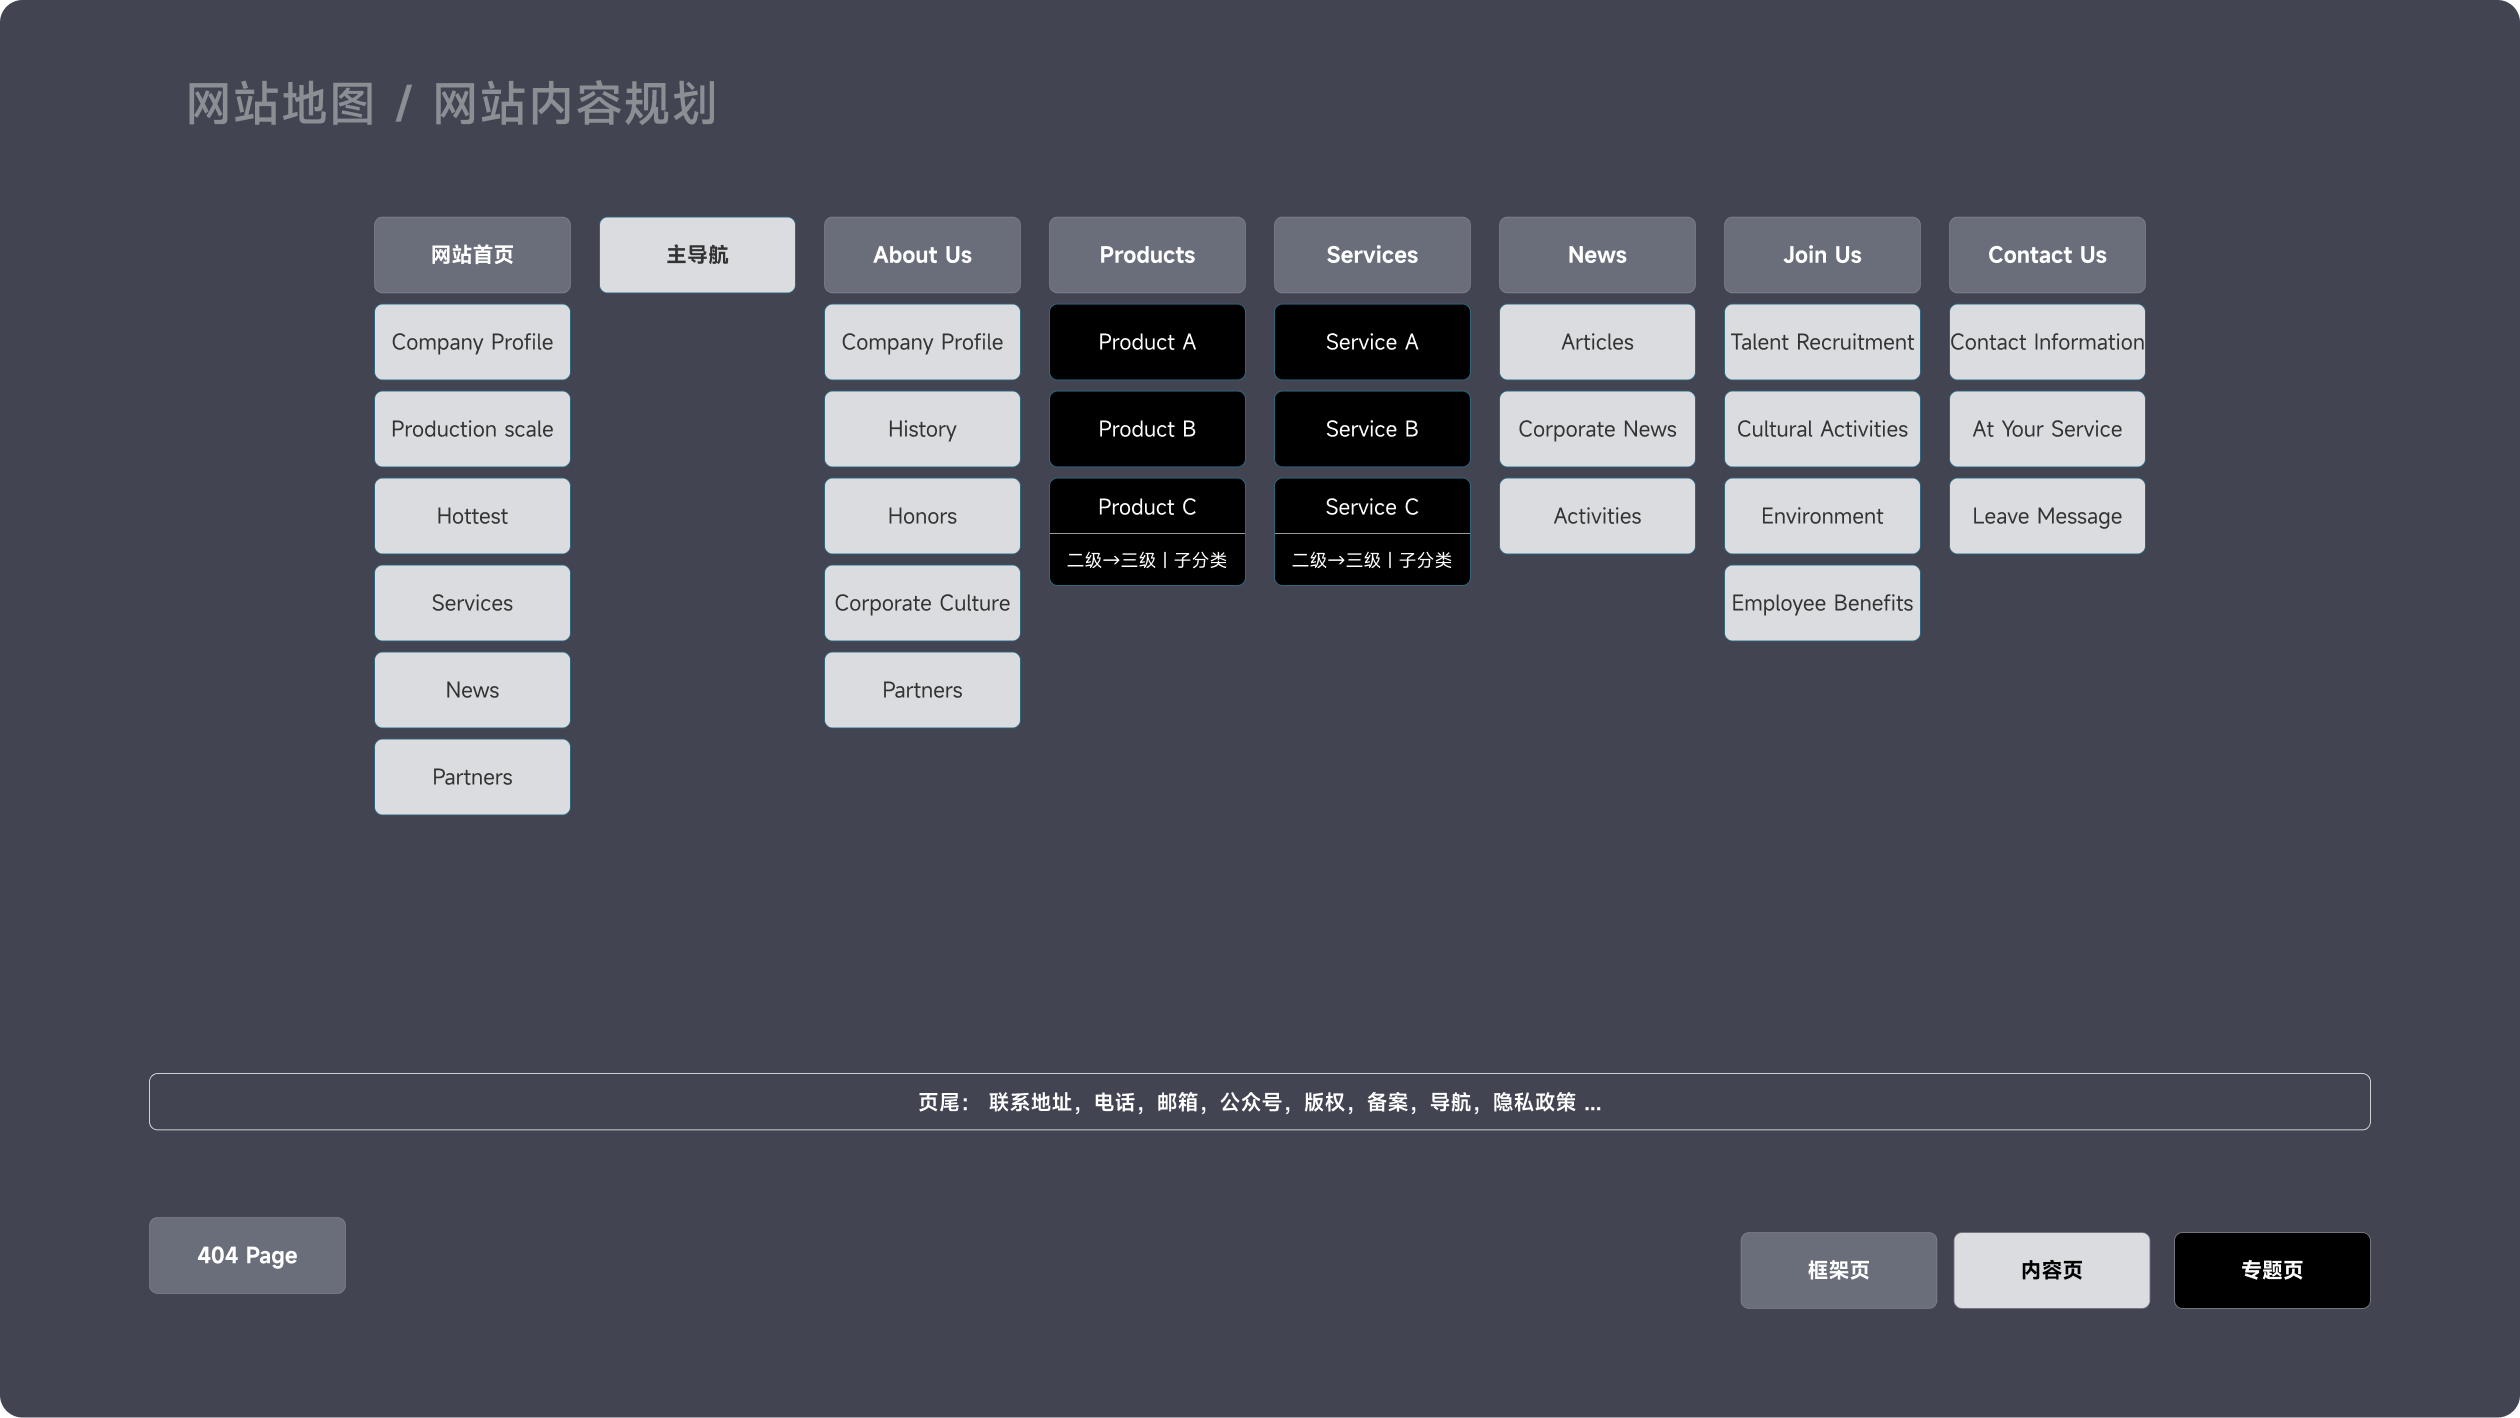Click the 专题页 black legend swatch
2520x1418 pixels.
pos(2271,1270)
